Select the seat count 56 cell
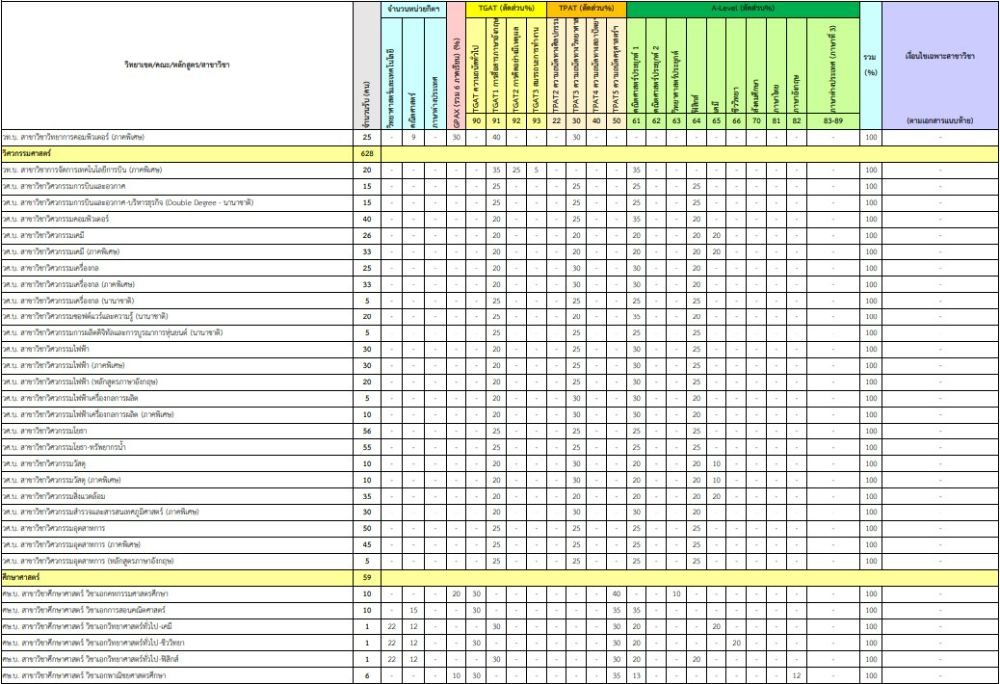 click(367, 430)
